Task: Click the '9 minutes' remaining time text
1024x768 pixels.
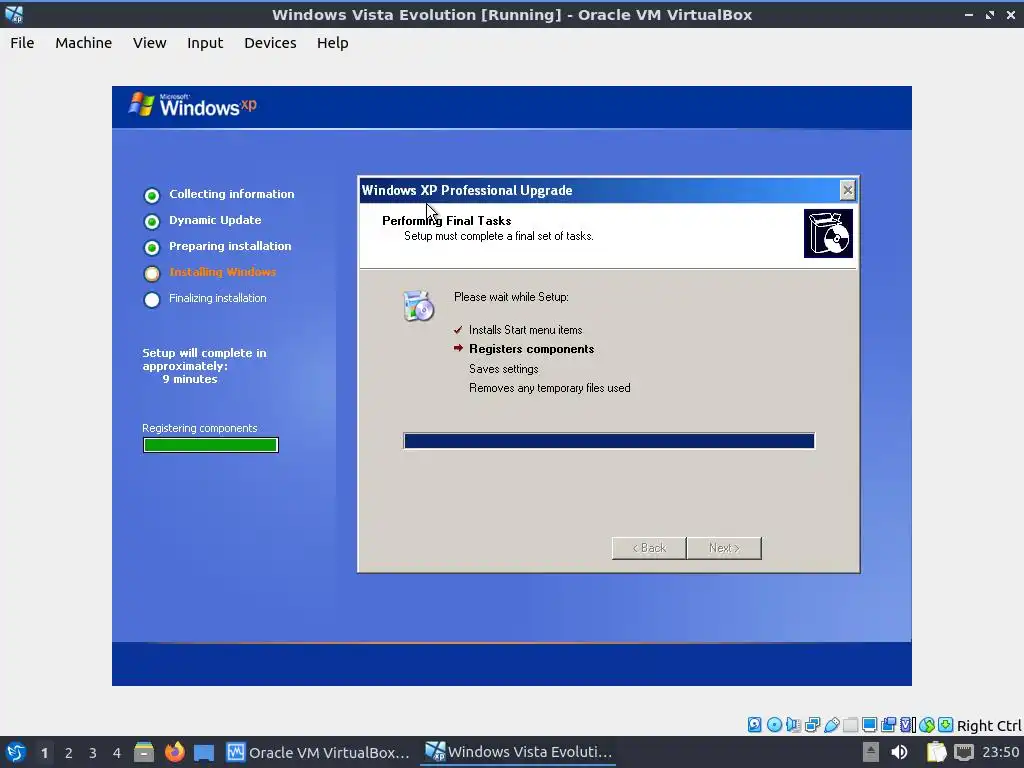Action: (x=189, y=379)
